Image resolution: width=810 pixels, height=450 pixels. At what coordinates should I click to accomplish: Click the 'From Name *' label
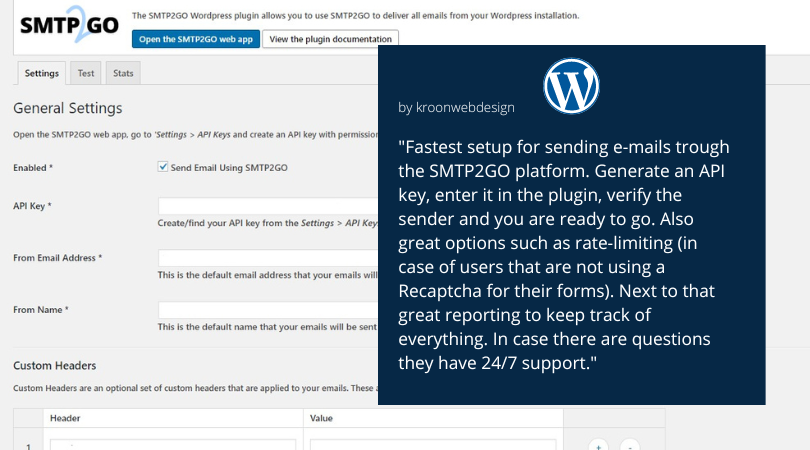pos(41,309)
